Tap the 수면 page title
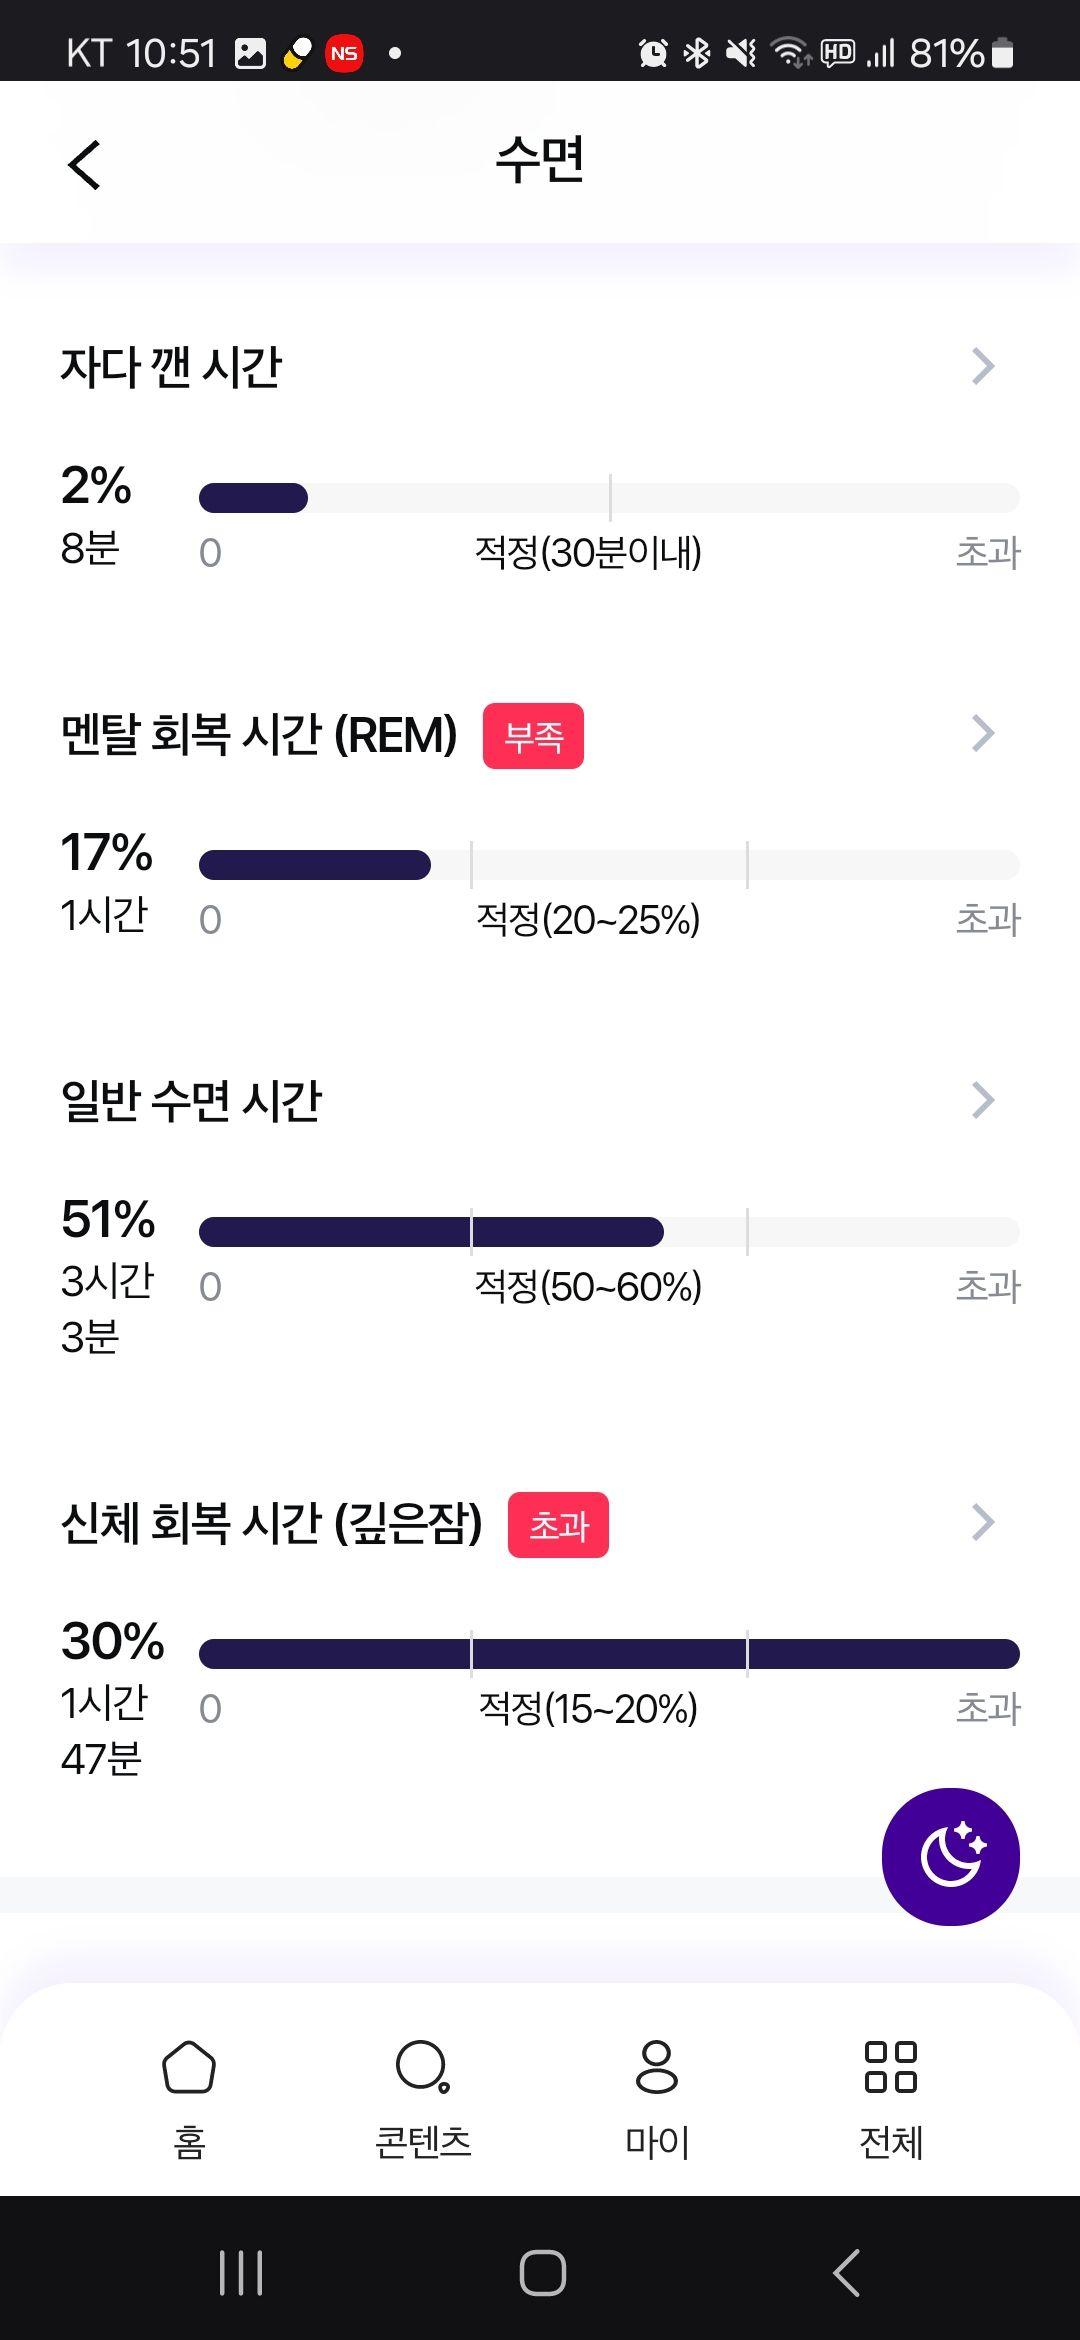This screenshot has height=2340, width=1080. tap(540, 160)
